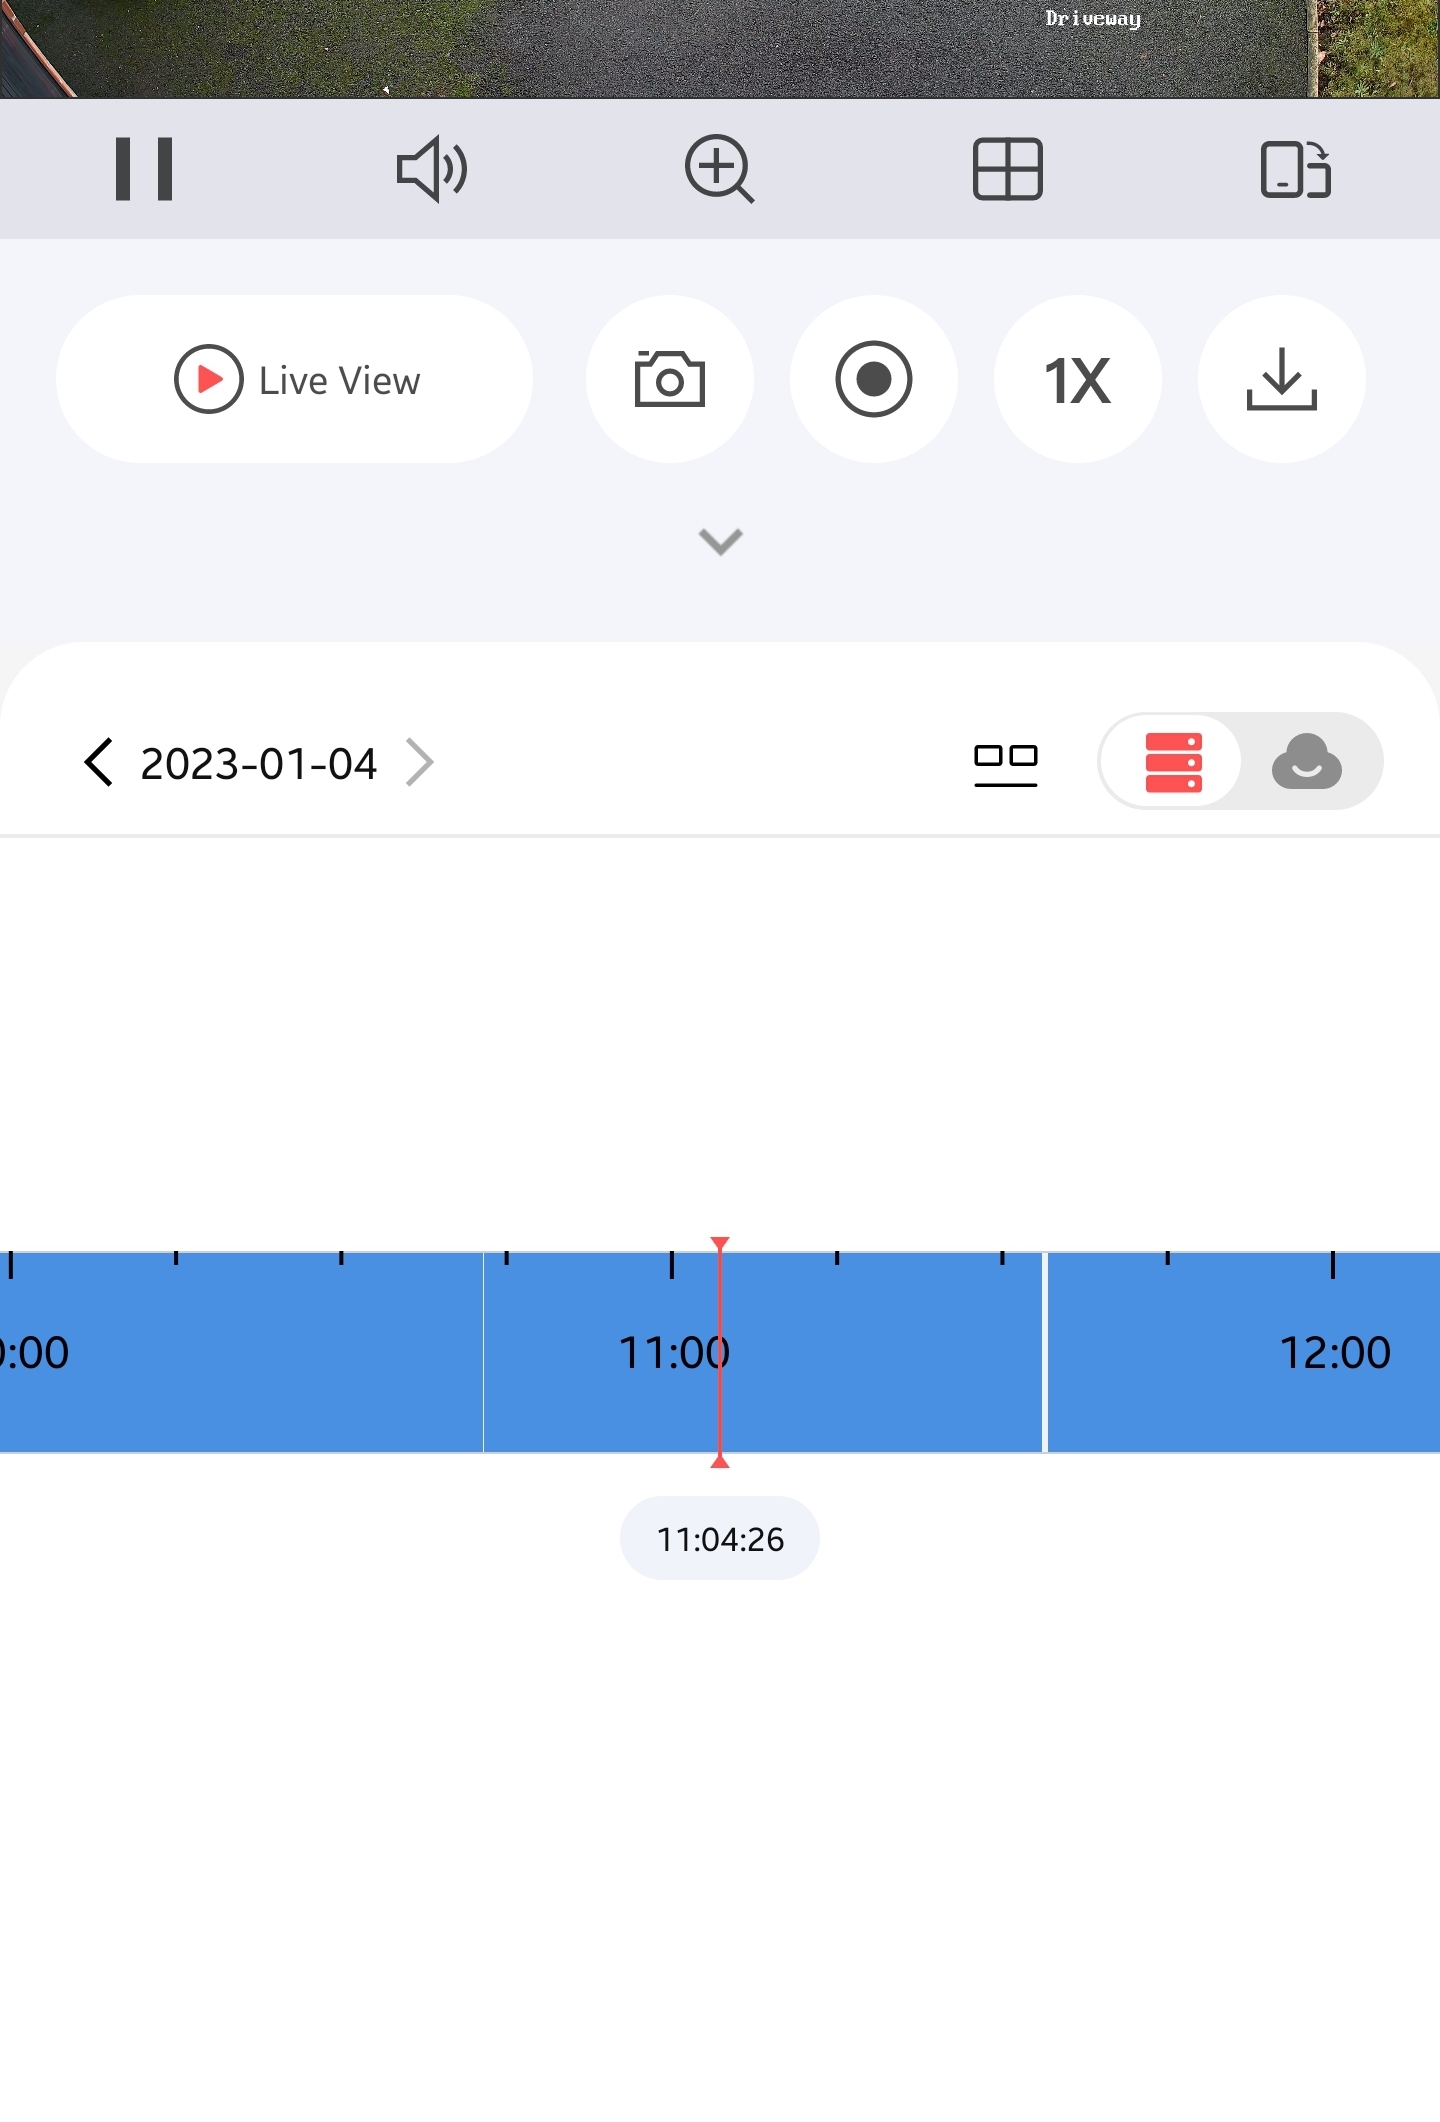Start recording with the record icon
The height and width of the screenshot is (2122, 1440).
[874, 379]
